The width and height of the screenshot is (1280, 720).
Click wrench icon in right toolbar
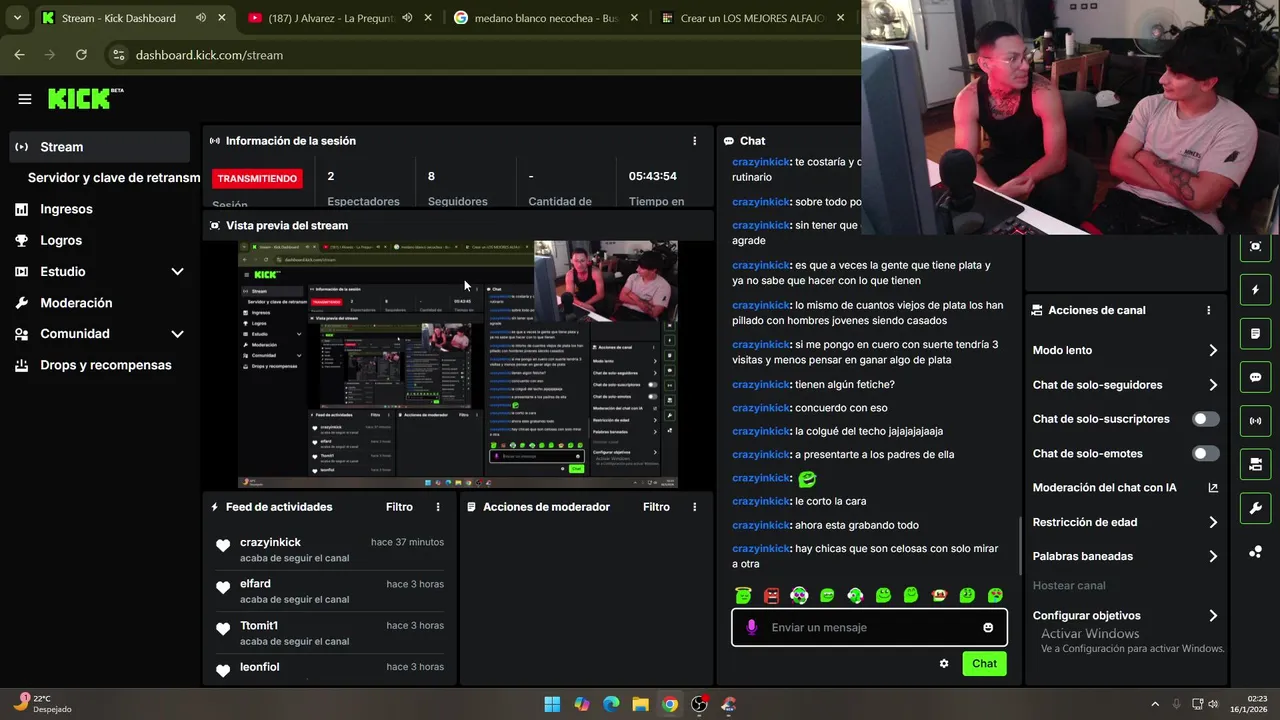point(1255,508)
